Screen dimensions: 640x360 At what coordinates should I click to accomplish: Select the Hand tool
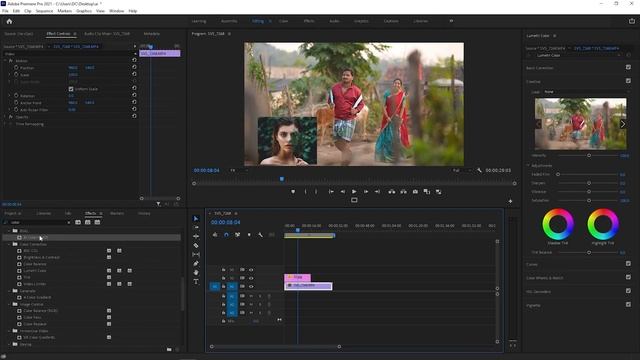click(x=196, y=272)
